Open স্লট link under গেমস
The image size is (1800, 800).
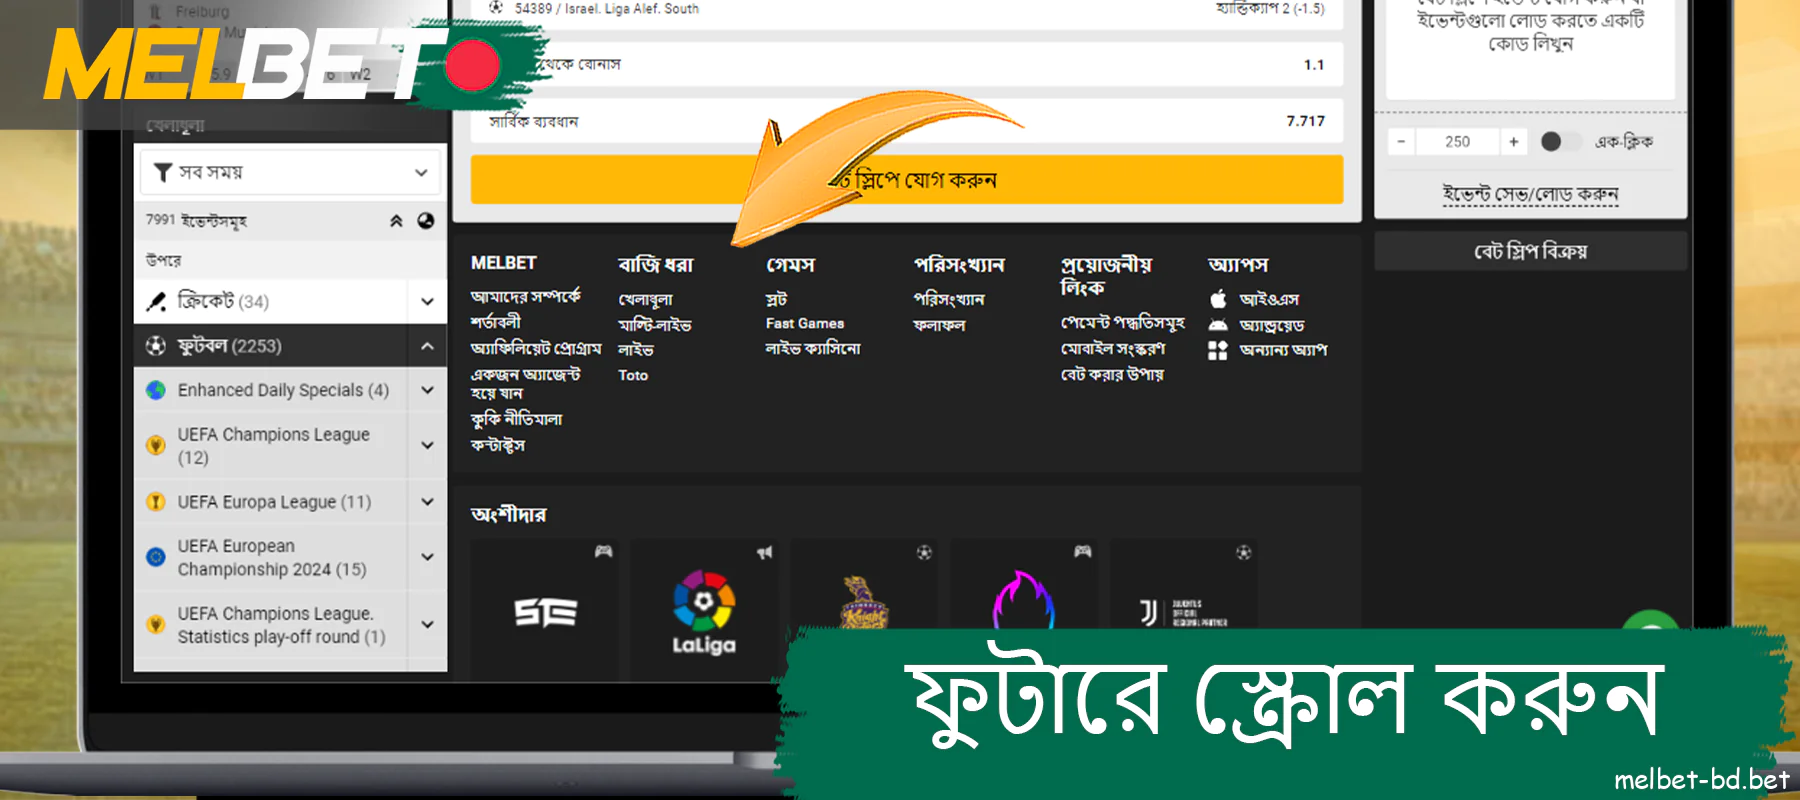point(776,299)
